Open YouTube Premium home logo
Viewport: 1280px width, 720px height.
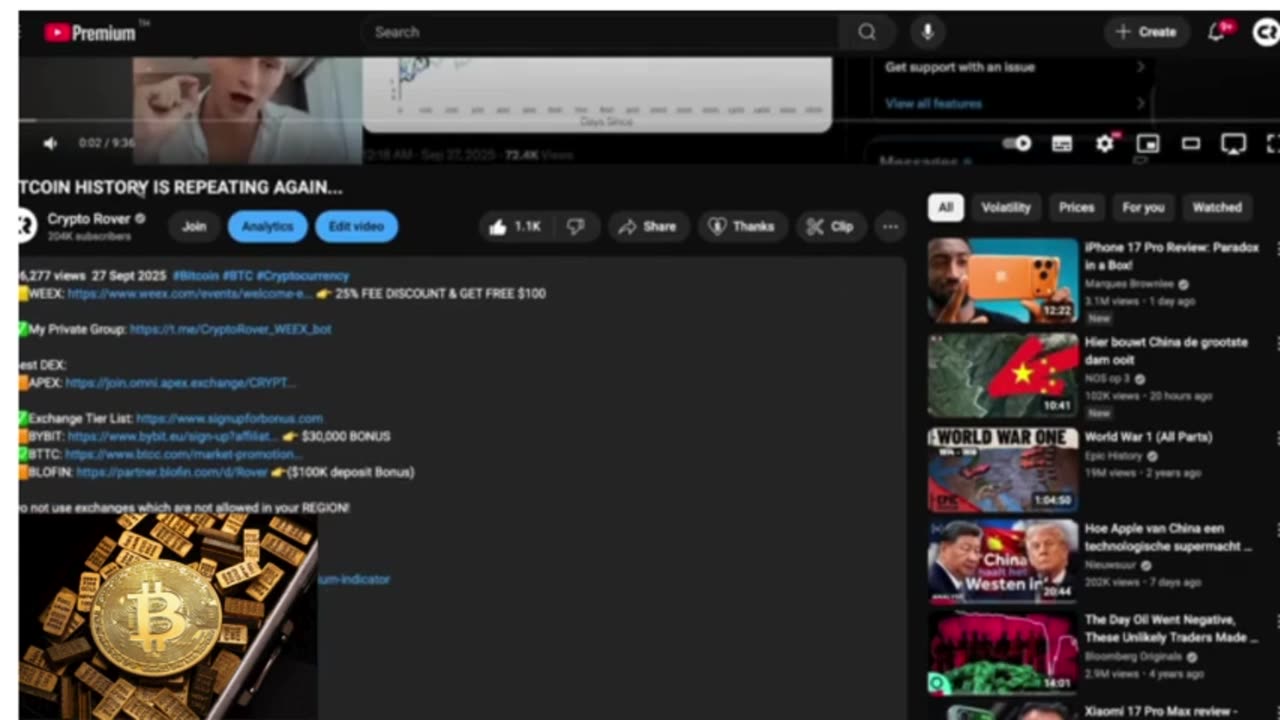pos(91,33)
